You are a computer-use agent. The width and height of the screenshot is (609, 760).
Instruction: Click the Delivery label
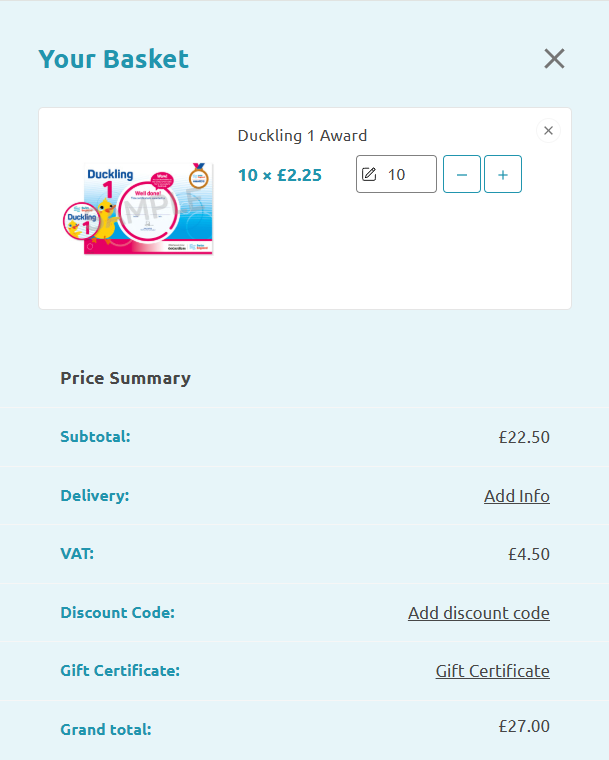point(95,496)
